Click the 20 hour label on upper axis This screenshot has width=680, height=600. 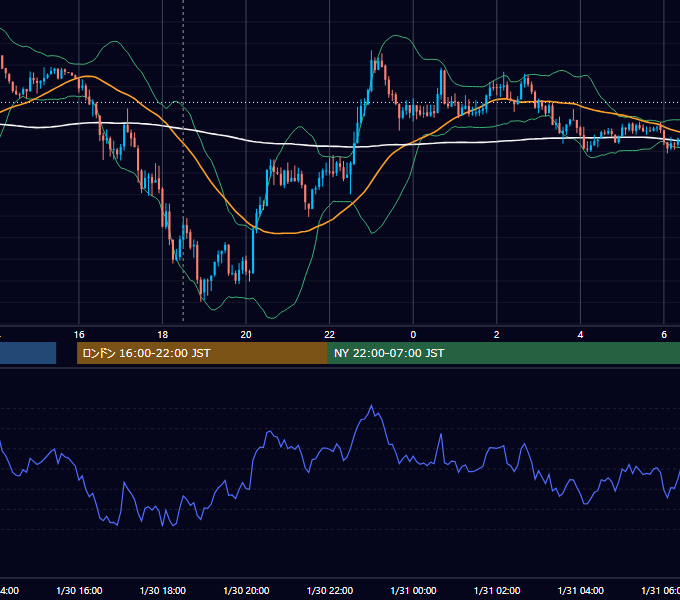point(246,335)
